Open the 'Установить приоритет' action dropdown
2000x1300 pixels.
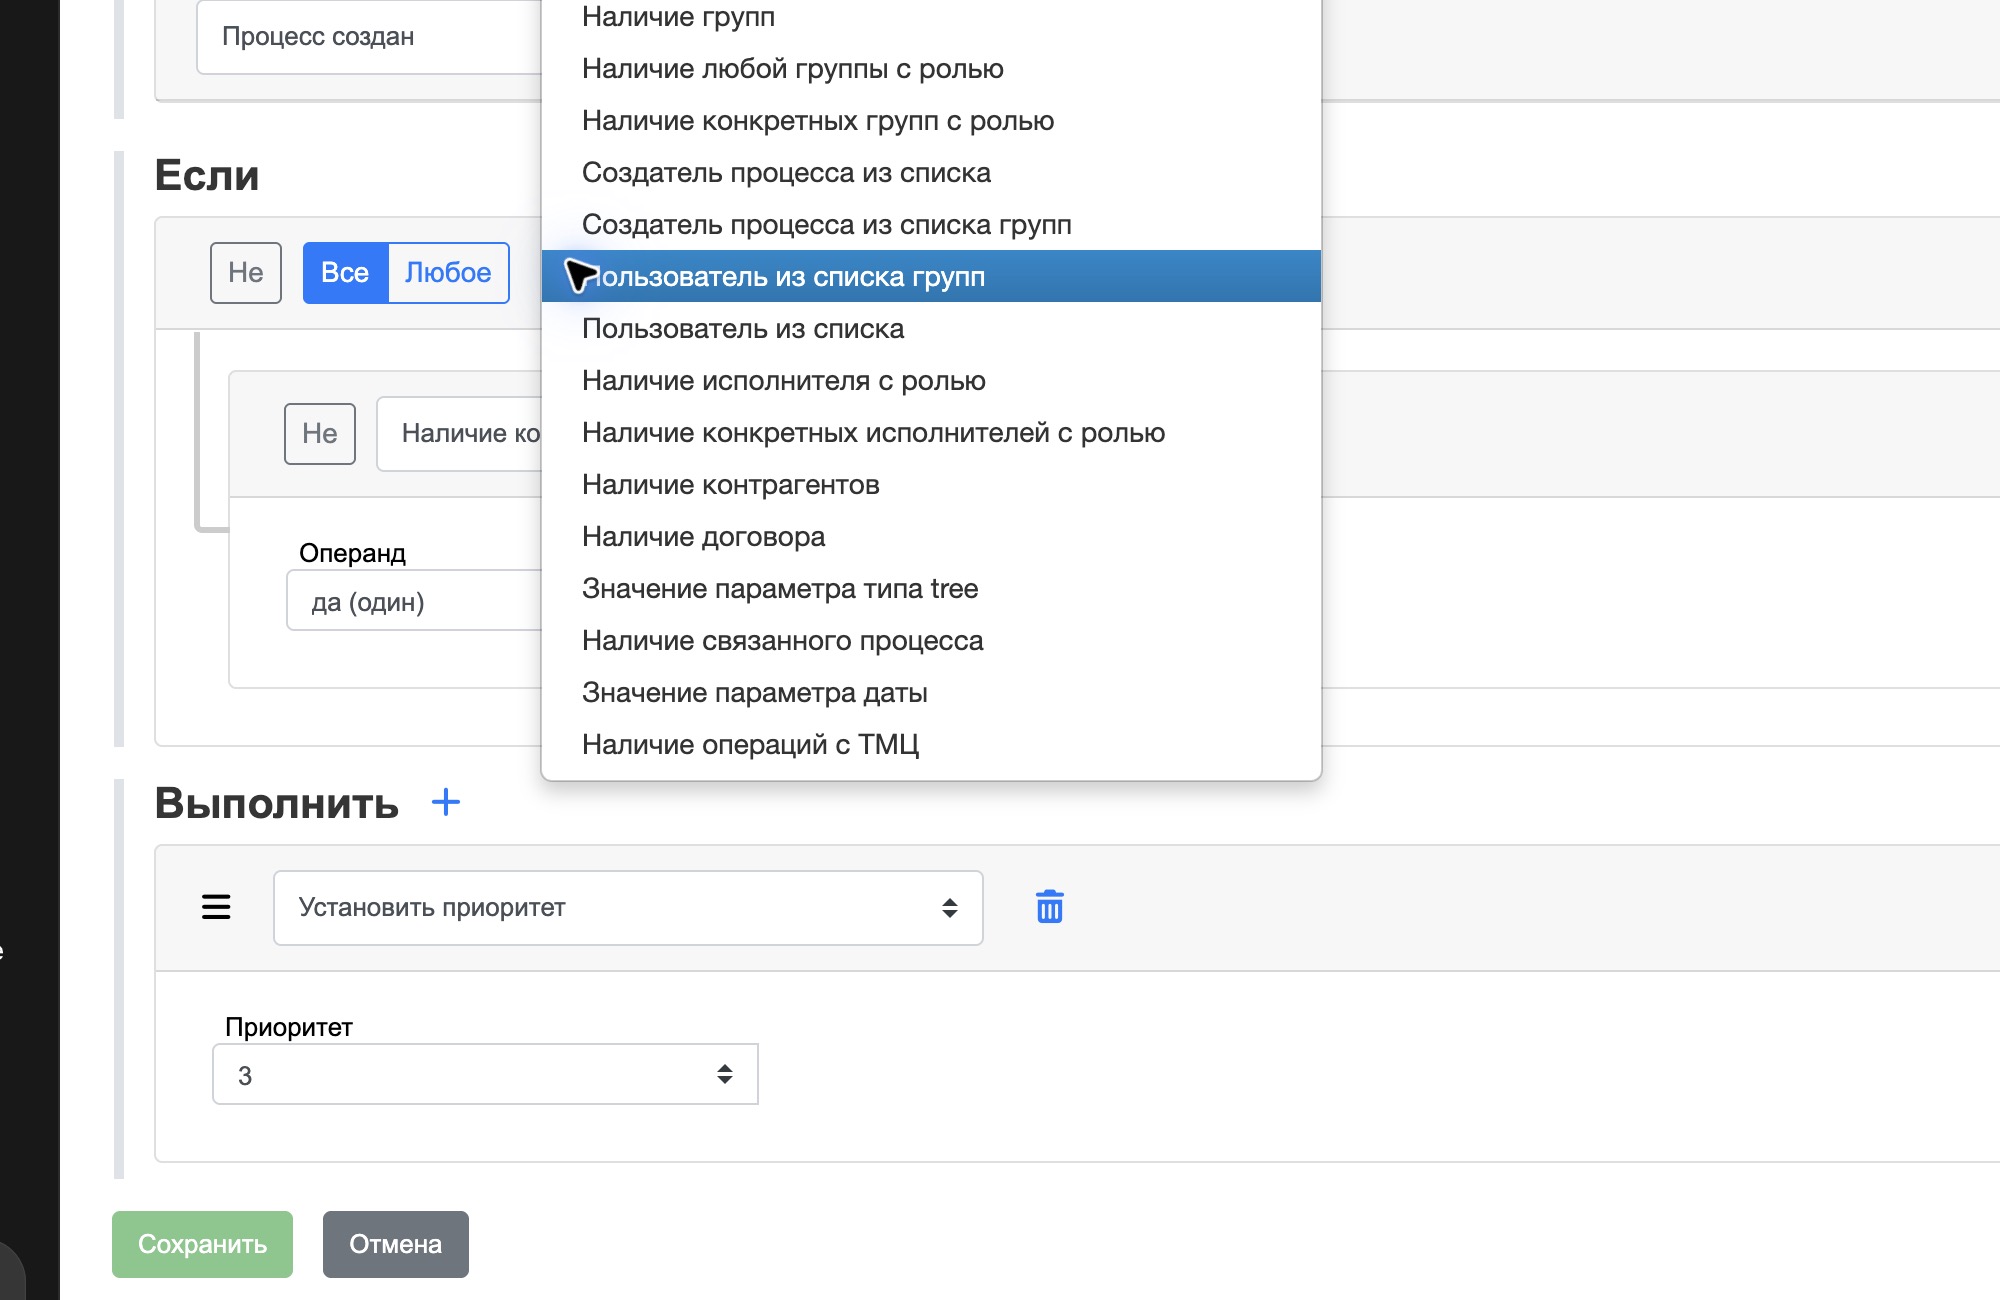click(628, 908)
